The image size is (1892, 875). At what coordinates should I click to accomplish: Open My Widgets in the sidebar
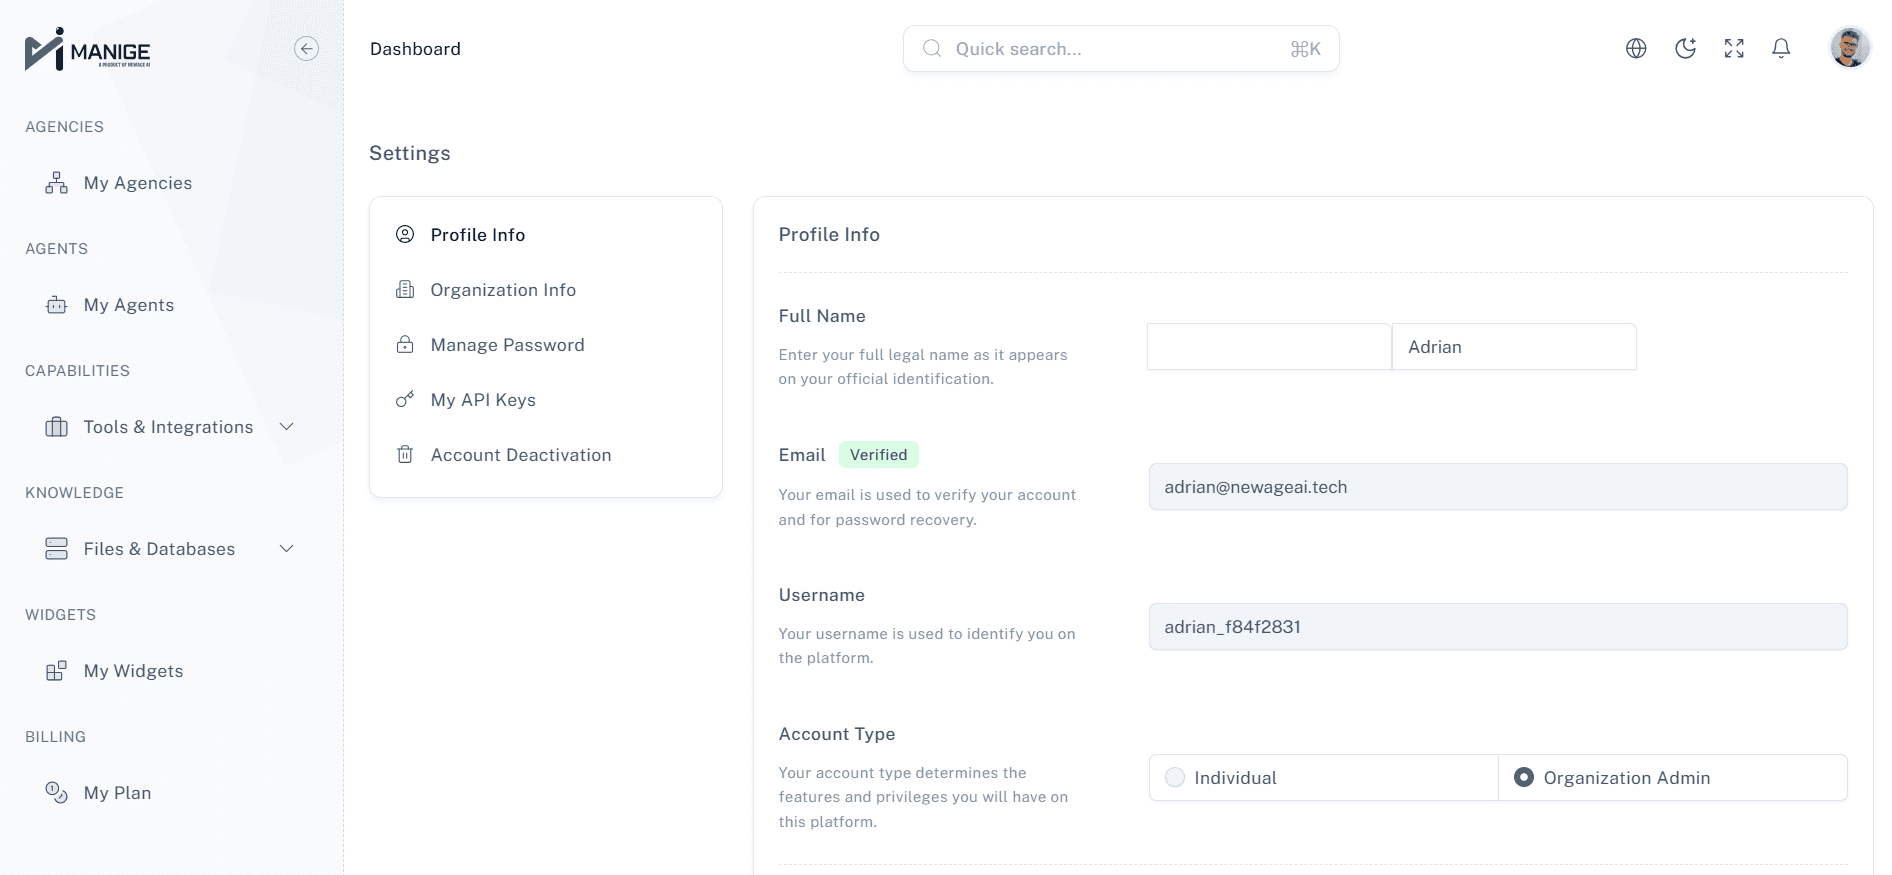pyautogui.click(x=133, y=671)
